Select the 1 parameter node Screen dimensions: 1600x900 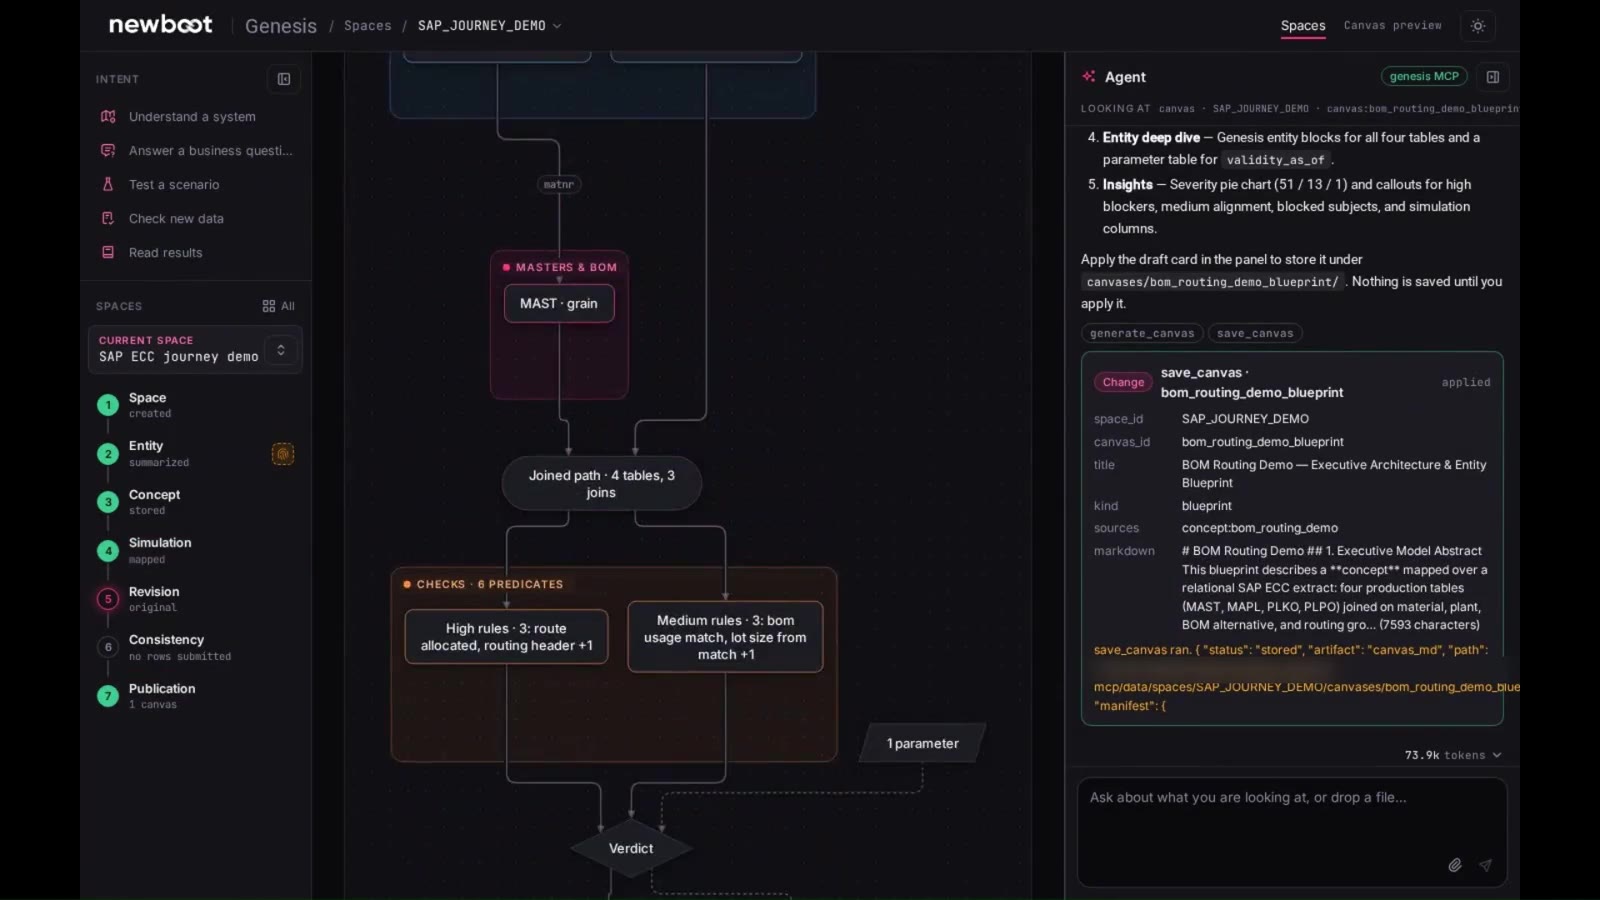[922, 743]
